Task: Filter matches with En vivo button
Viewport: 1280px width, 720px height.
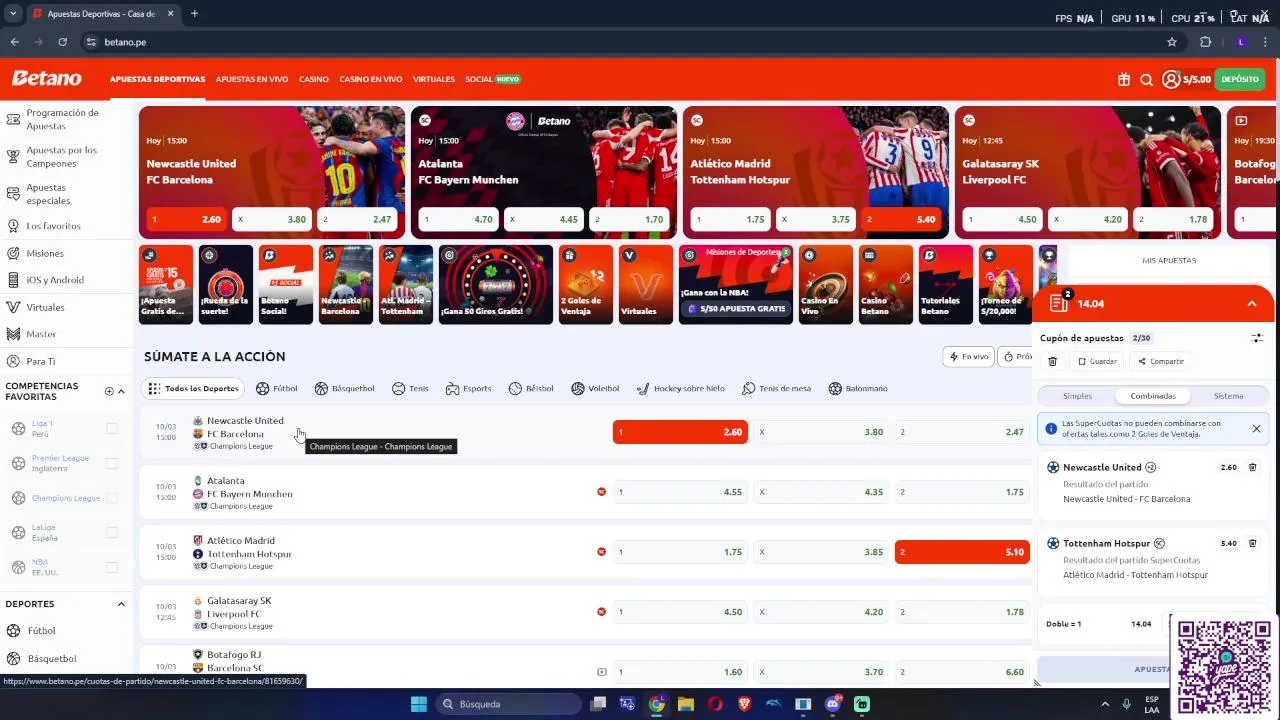Action: 969,356
